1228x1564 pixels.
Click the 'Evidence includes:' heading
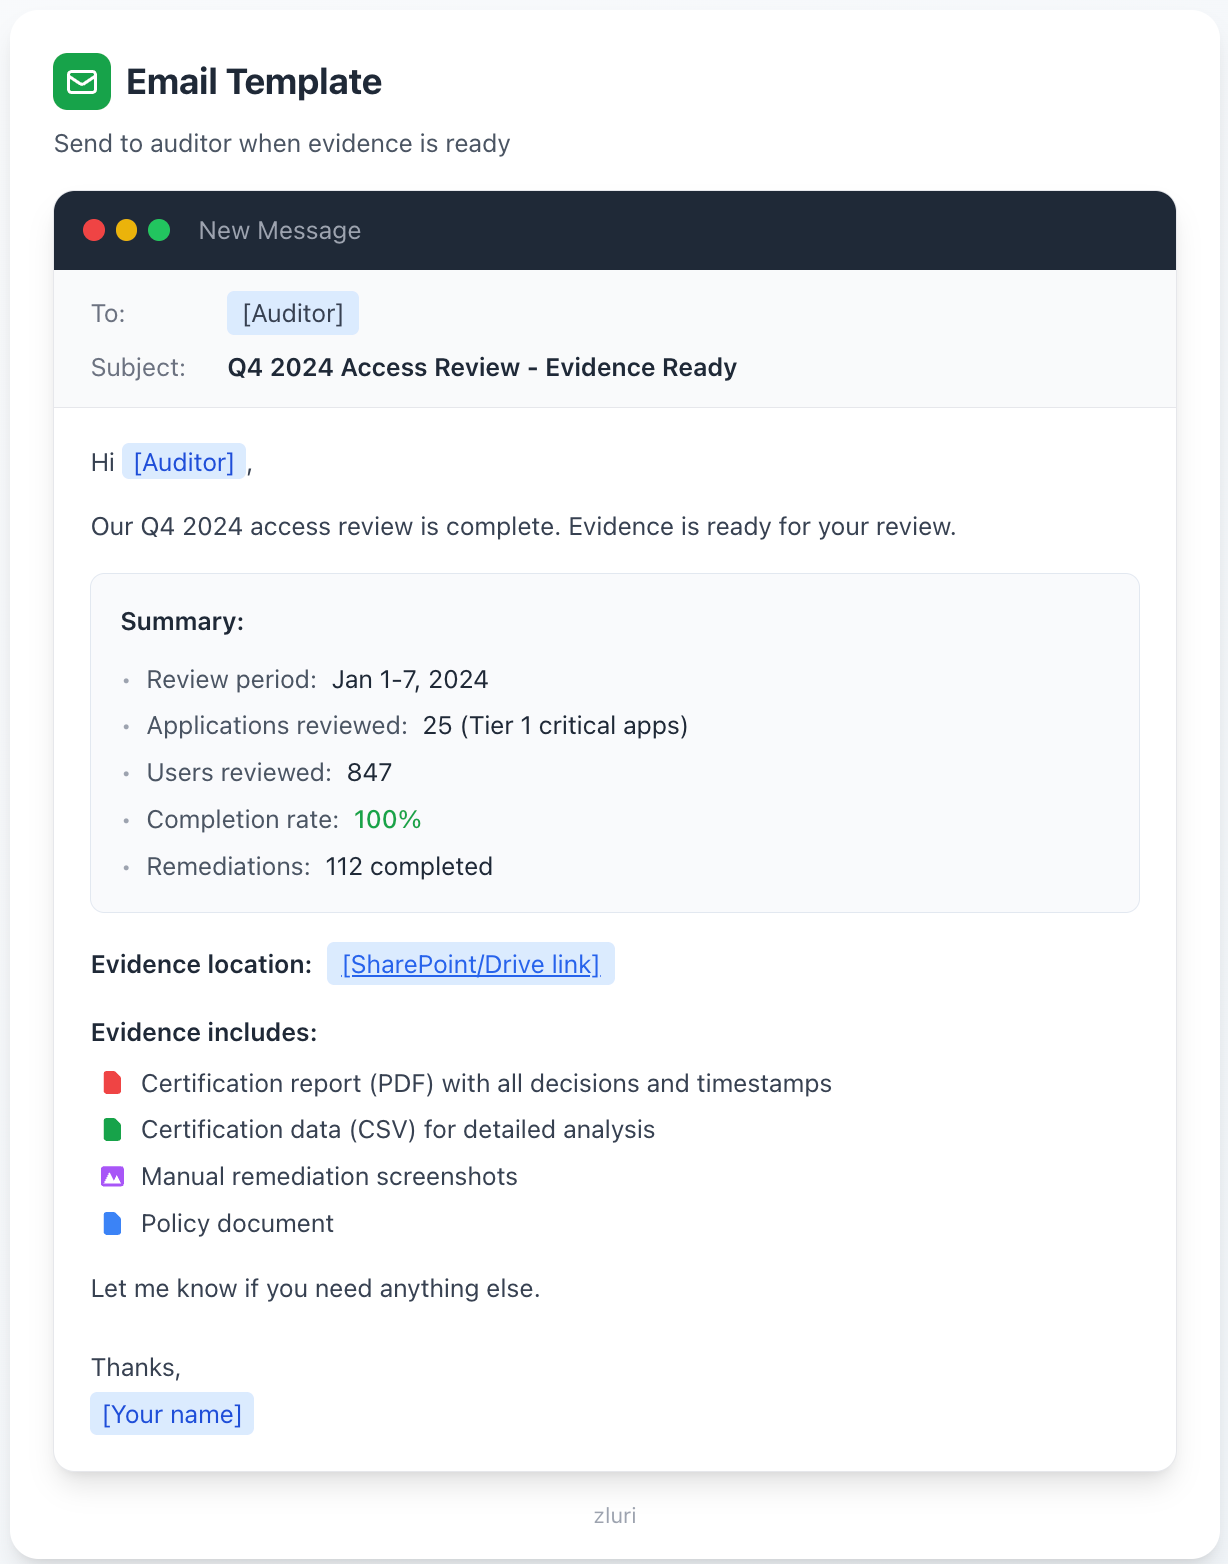204,1032
